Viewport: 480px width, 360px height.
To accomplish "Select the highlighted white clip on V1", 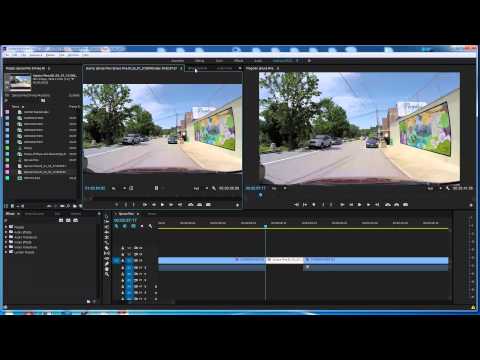I will pyautogui.click(x=285, y=260).
